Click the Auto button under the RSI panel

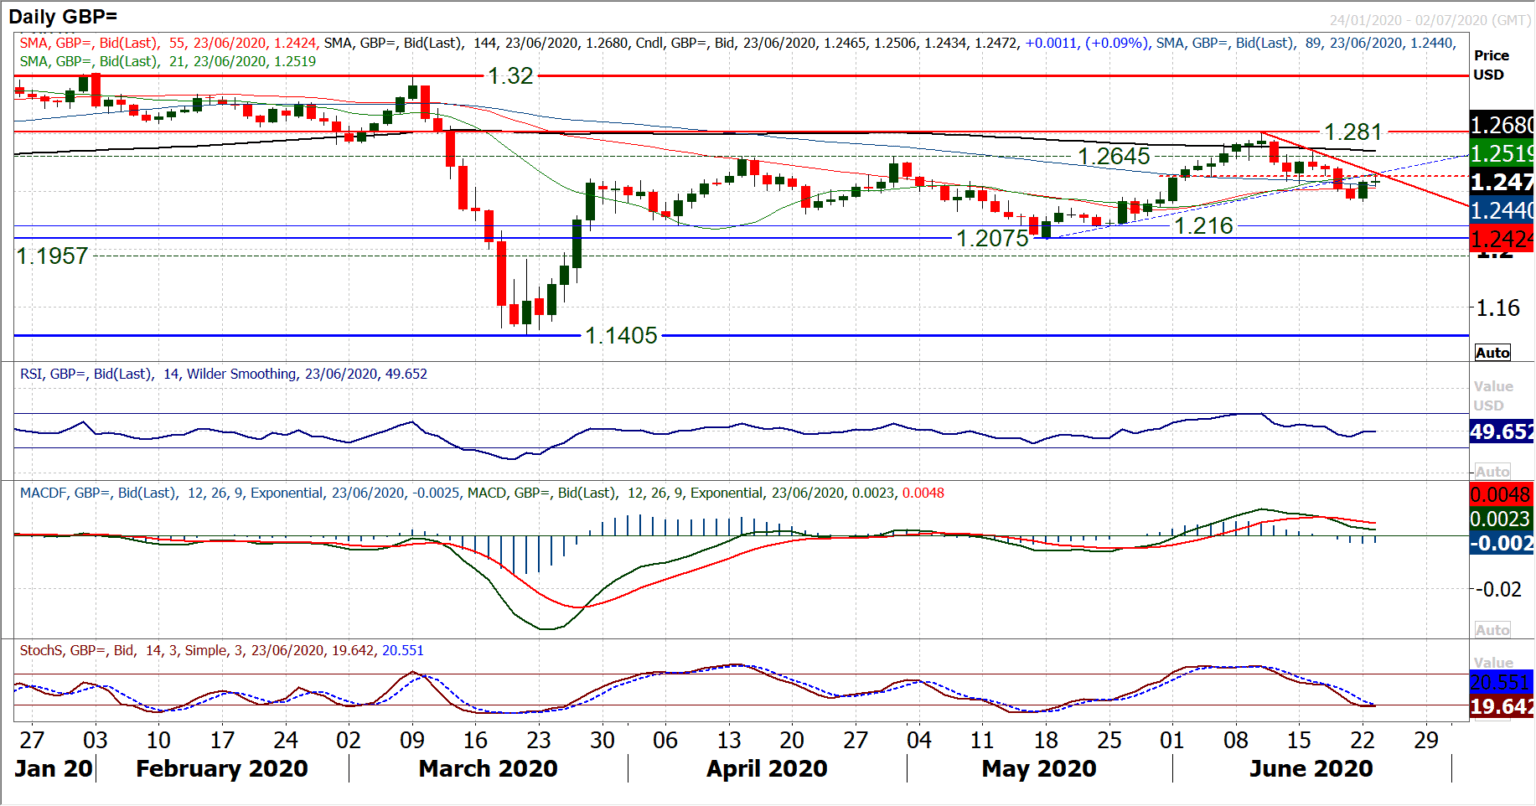[1493, 470]
